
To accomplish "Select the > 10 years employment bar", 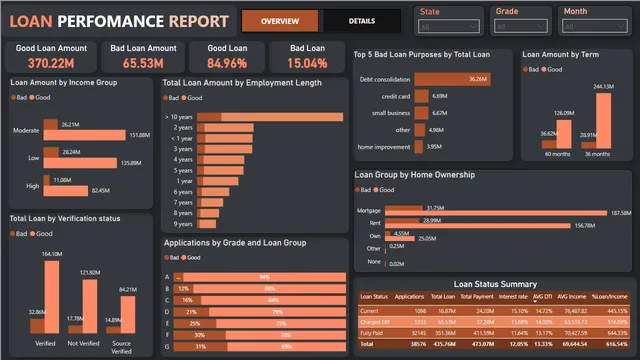I will pos(270,117).
